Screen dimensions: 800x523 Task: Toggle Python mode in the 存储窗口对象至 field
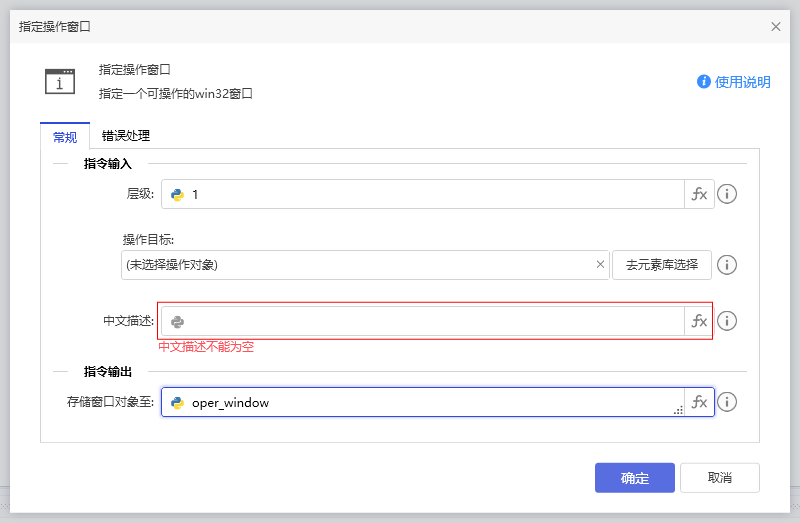(x=177, y=403)
